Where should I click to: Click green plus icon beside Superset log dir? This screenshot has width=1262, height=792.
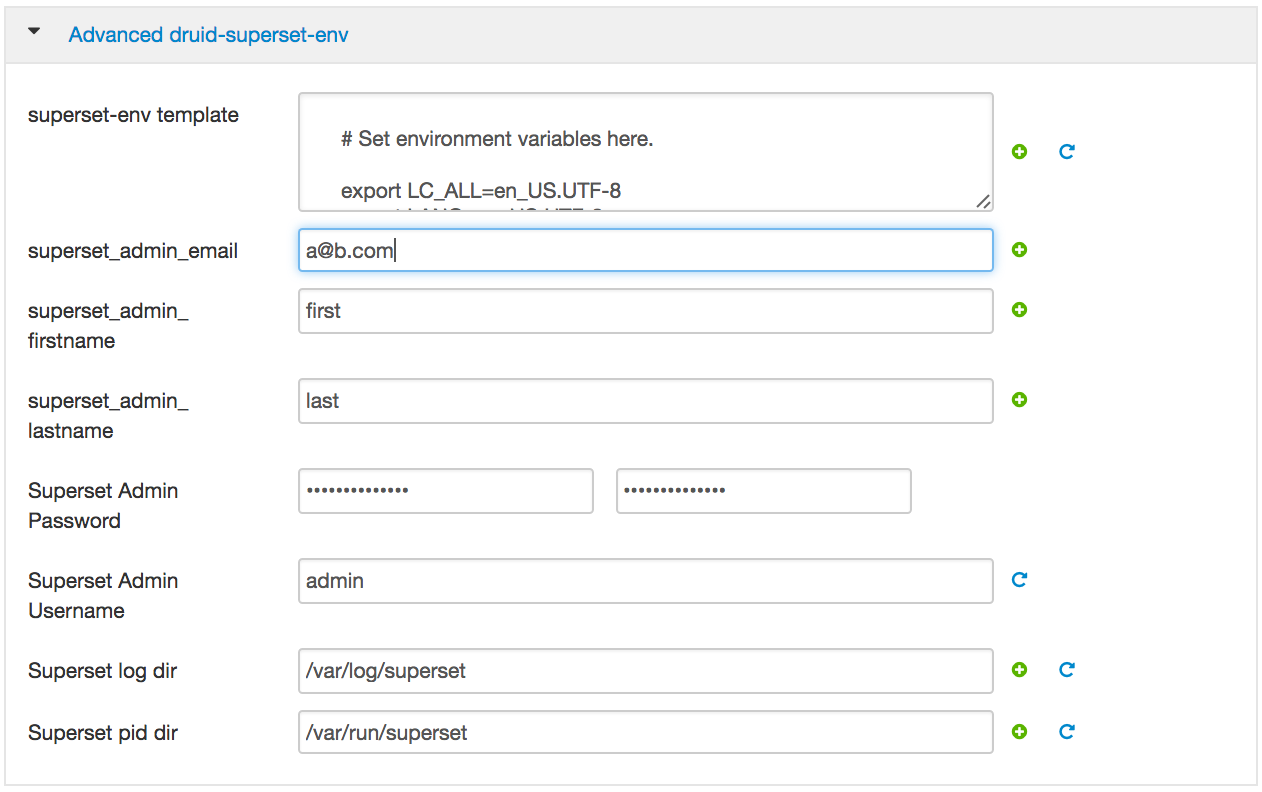pyautogui.click(x=1019, y=670)
